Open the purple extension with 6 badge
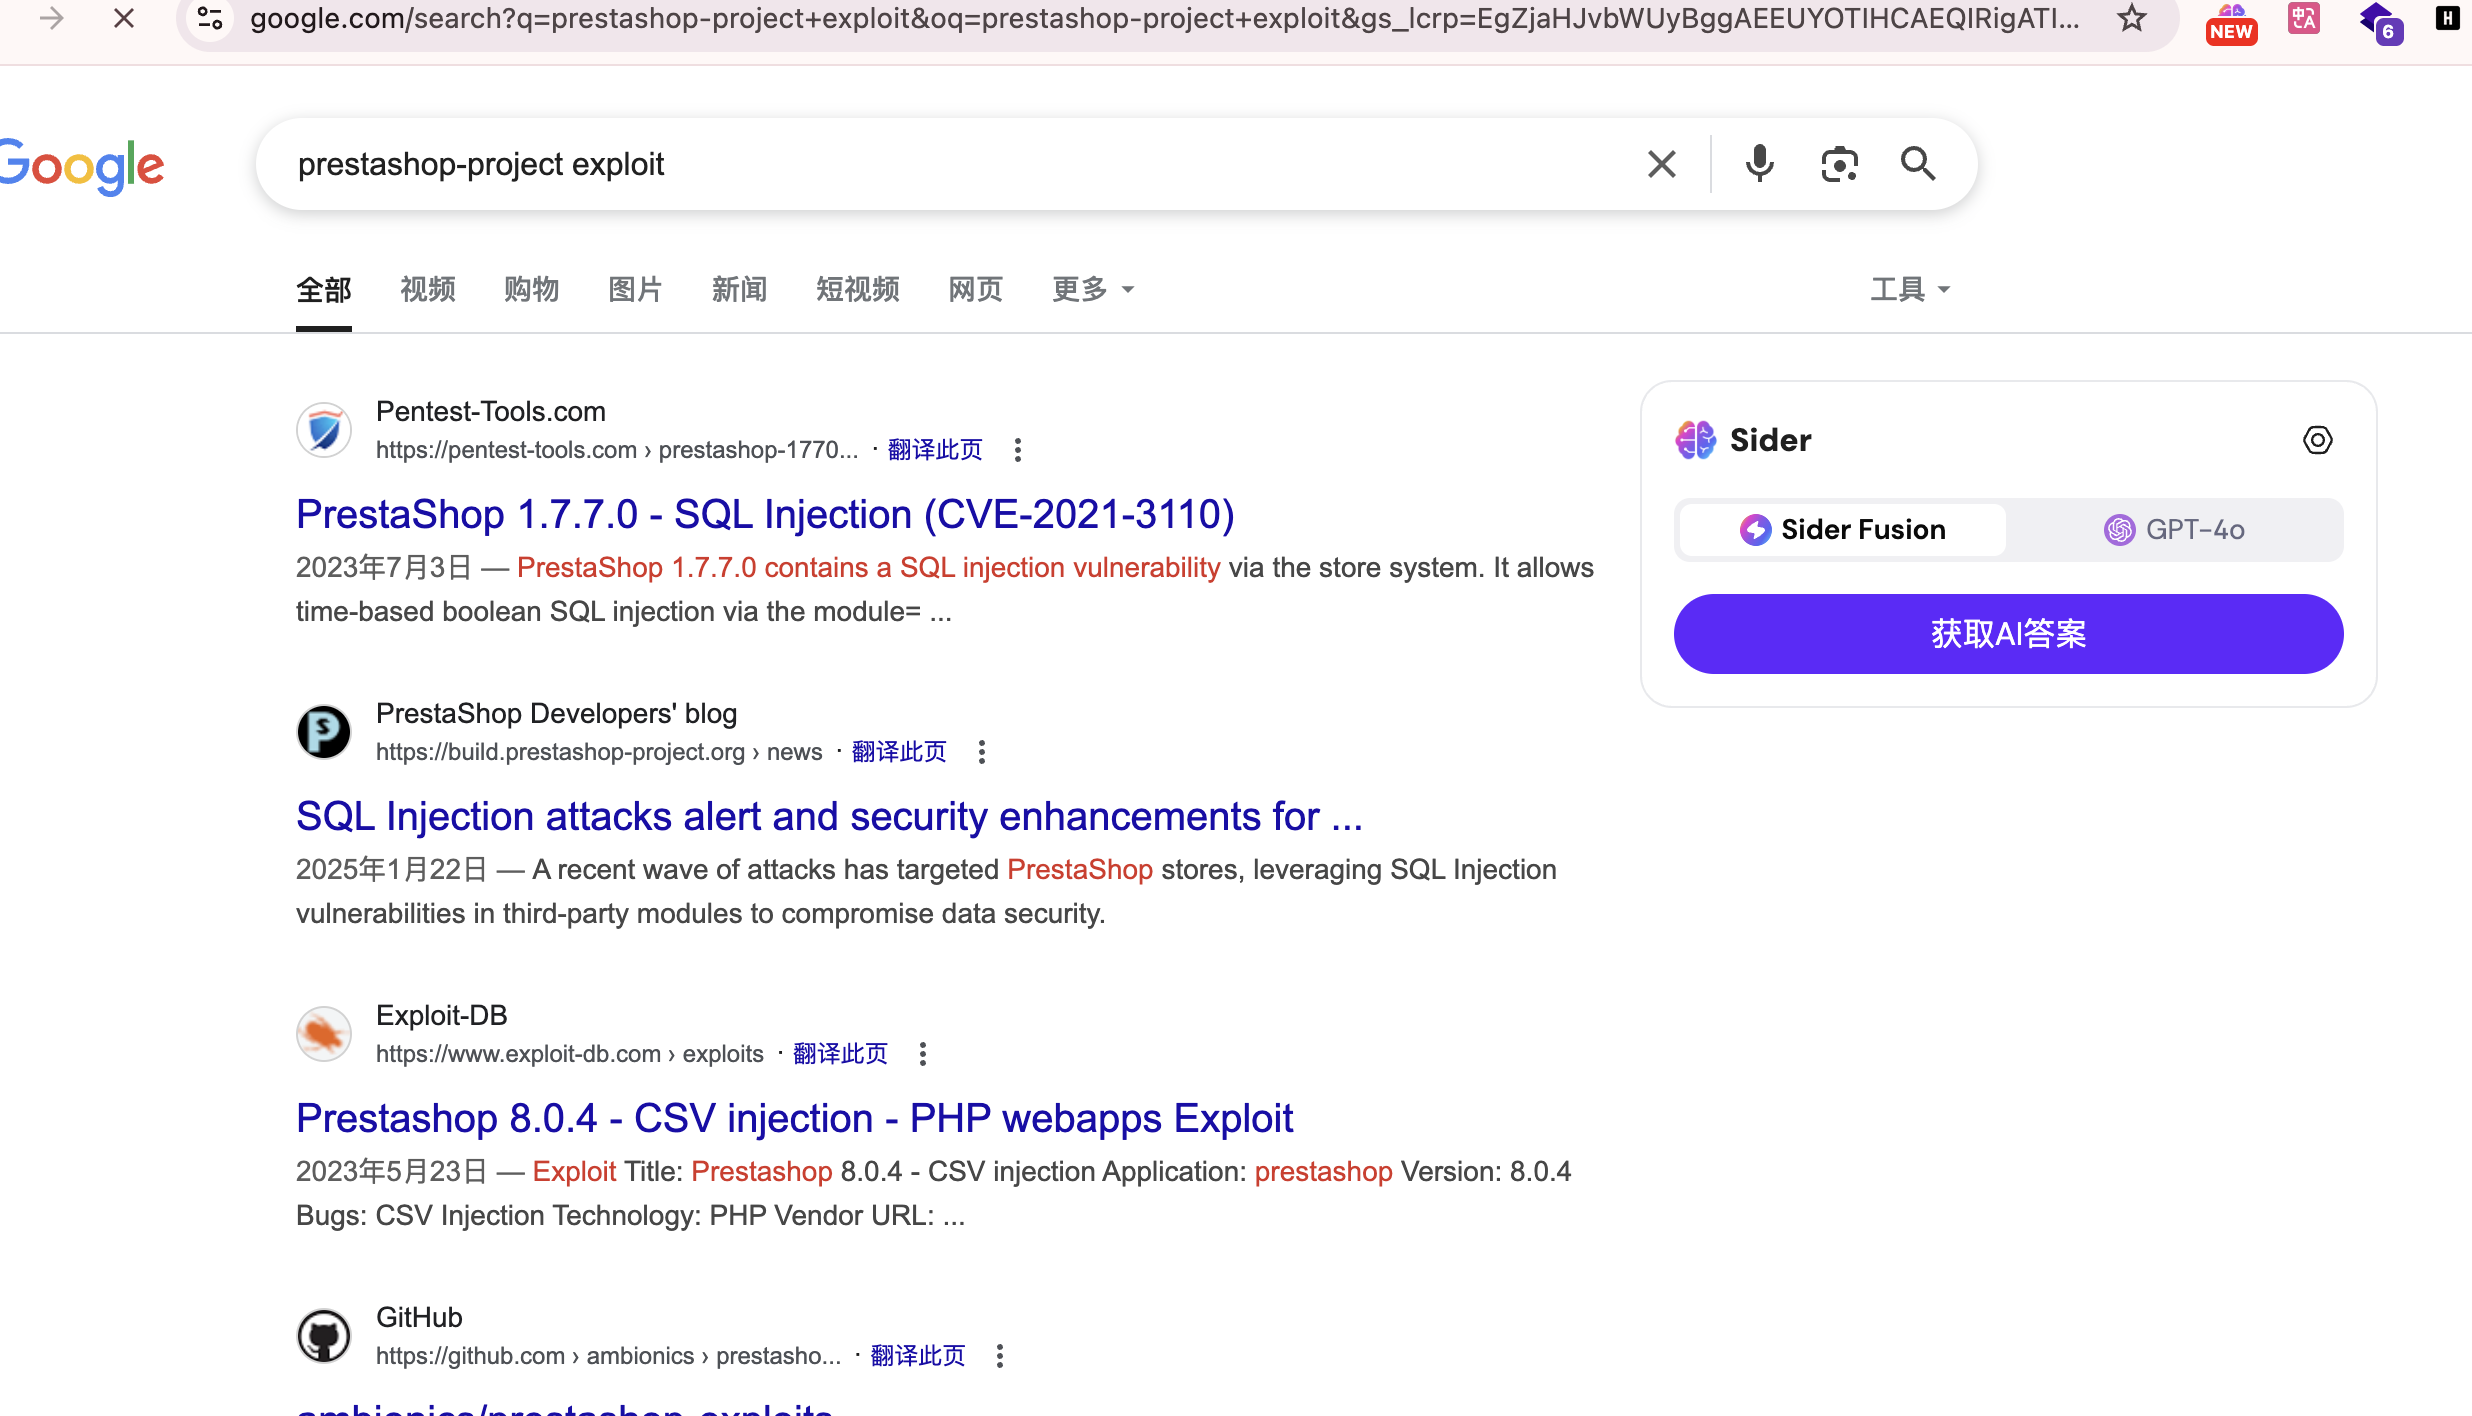The image size is (2472, 1416). tap(2380, 22)
